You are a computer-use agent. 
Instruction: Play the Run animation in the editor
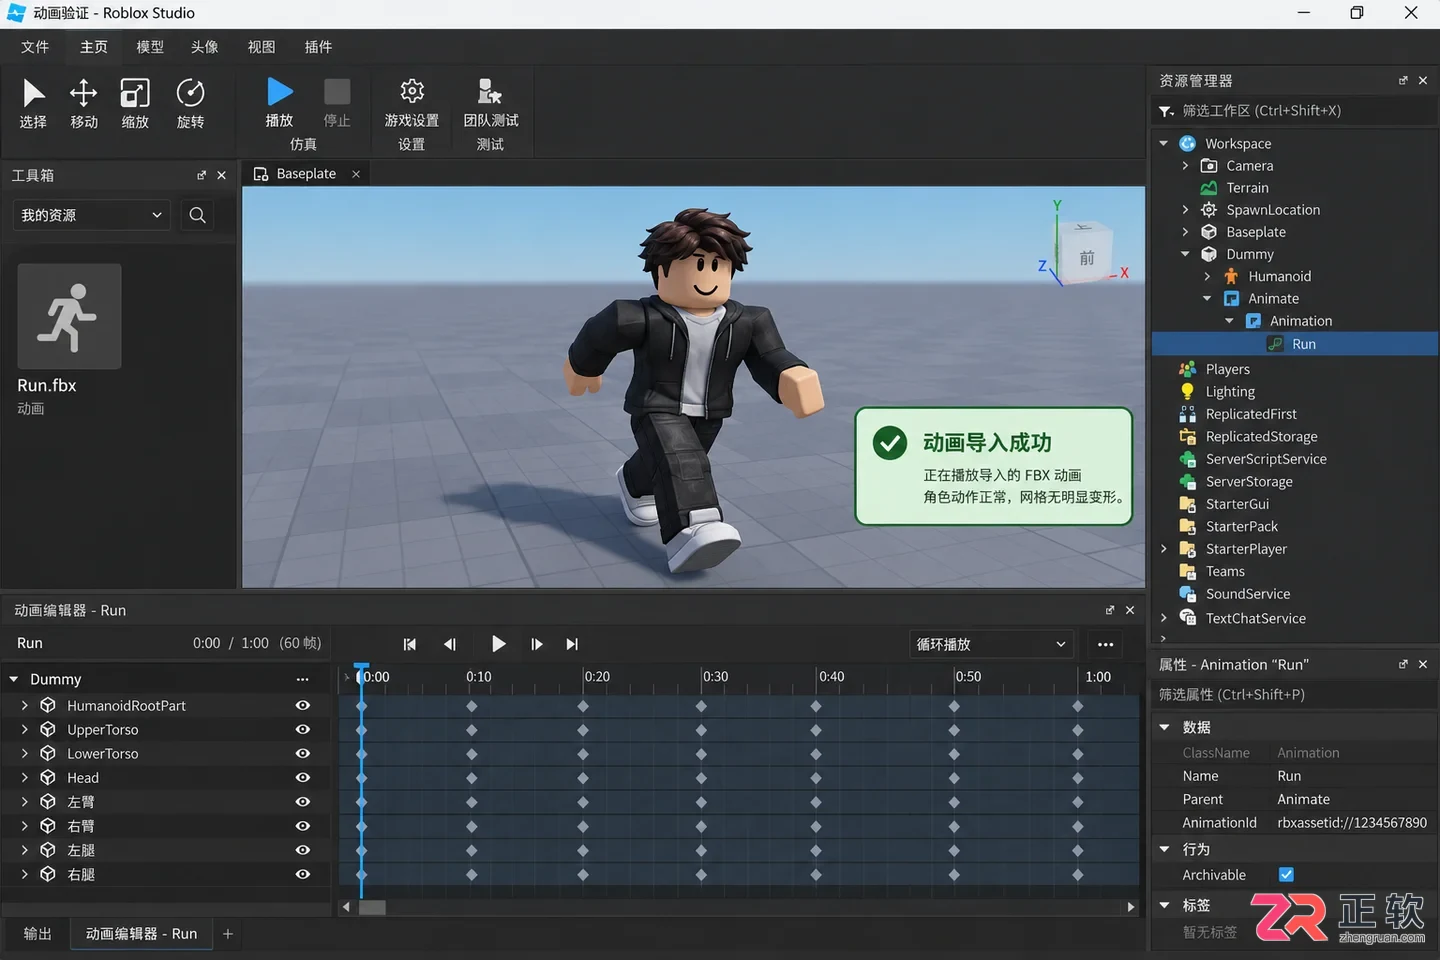498,644
